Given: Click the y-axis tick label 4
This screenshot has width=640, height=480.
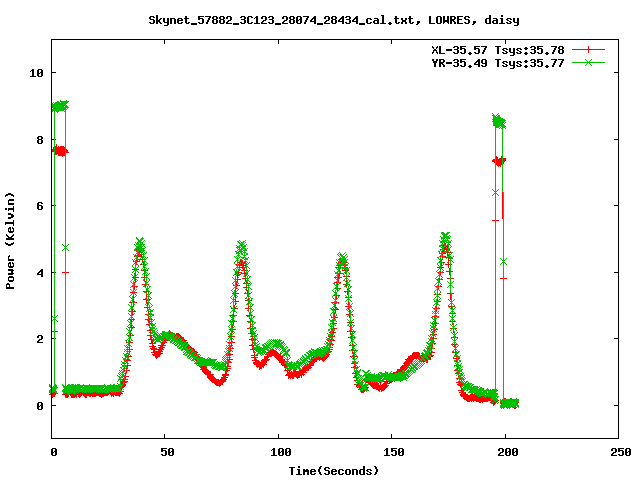Looking at the screenshot, I should (x=39, y=272).
